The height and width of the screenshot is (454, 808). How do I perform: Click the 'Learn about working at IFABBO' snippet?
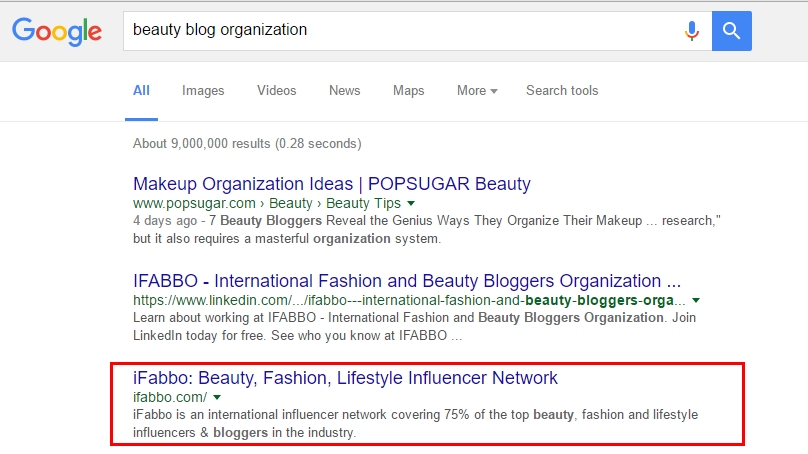coord(414,327)
